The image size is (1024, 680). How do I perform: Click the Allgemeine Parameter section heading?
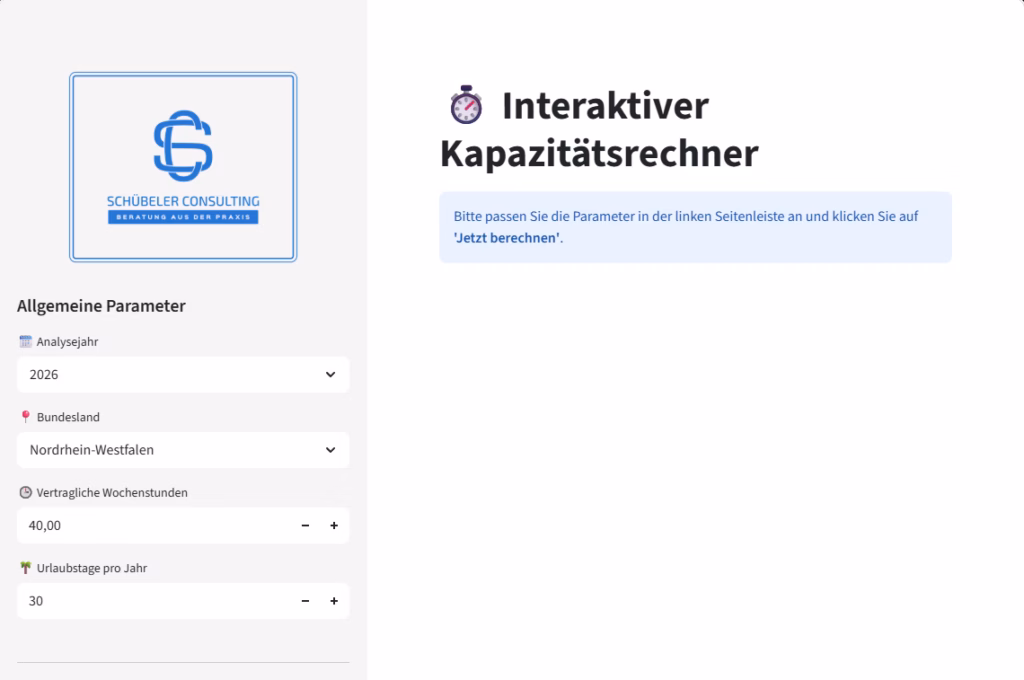pos(101,306)
